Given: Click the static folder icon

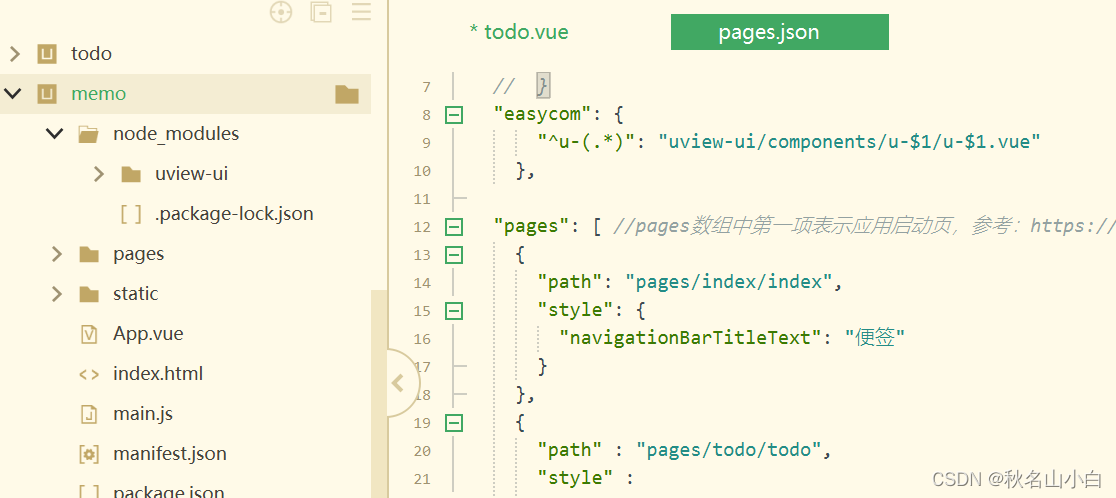Looking at the screenshot, I should (x=88, y=294).
